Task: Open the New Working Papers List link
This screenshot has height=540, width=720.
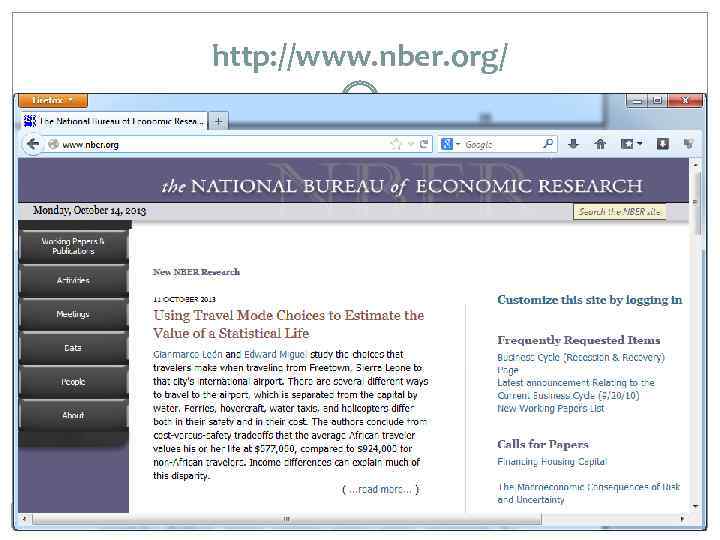Action: point(551,408)
